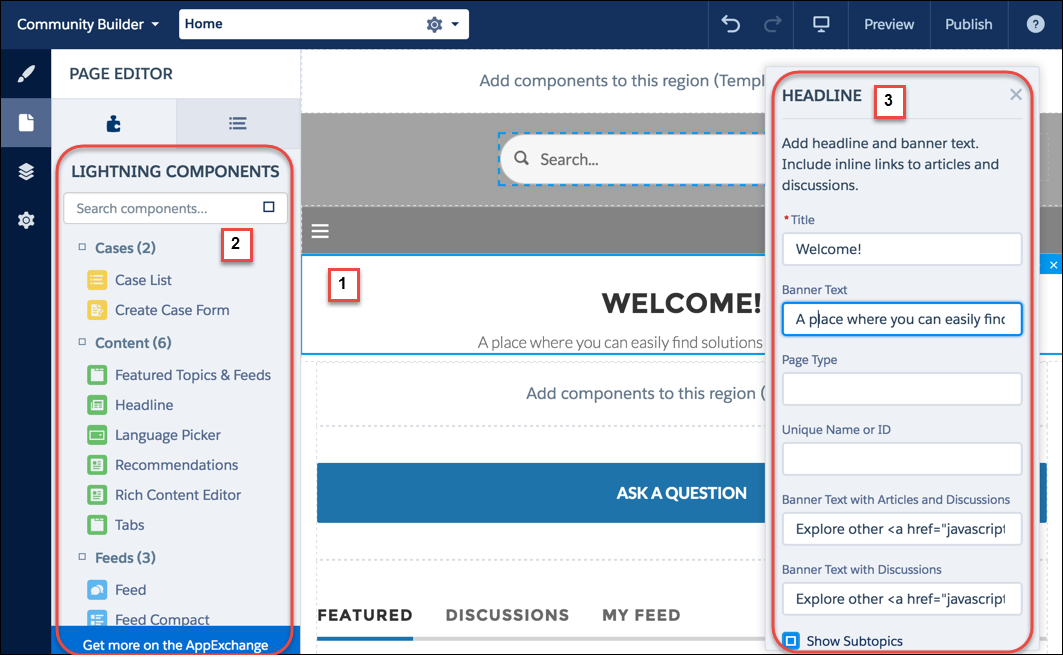Image resolution: width=1063 pixels, height=655 pixels.
Task: Click the Preview button
Action: [x=889, y=24]
